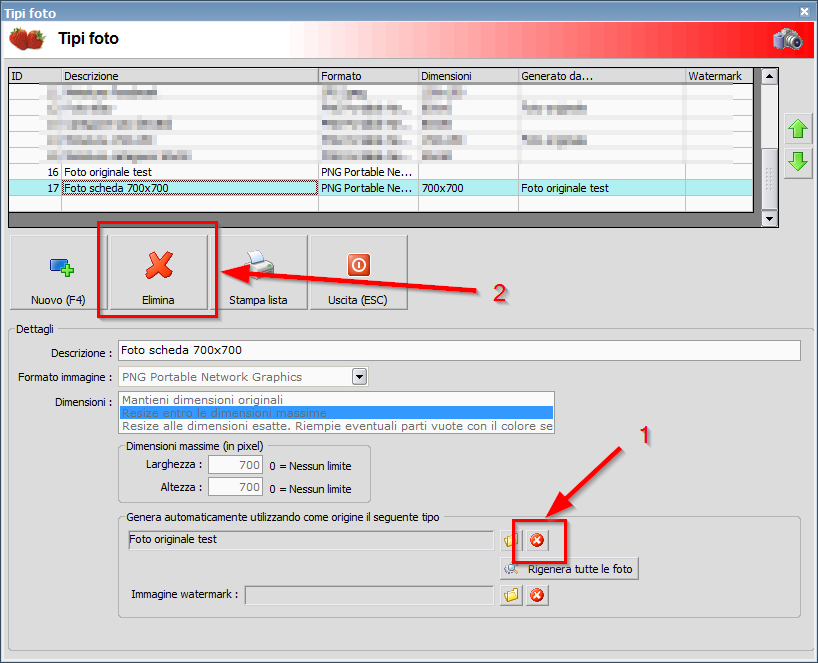Click the Dimensioni column header
Image resolution: width=818 pixels, height=663 pixels.
tap(468, 76)
